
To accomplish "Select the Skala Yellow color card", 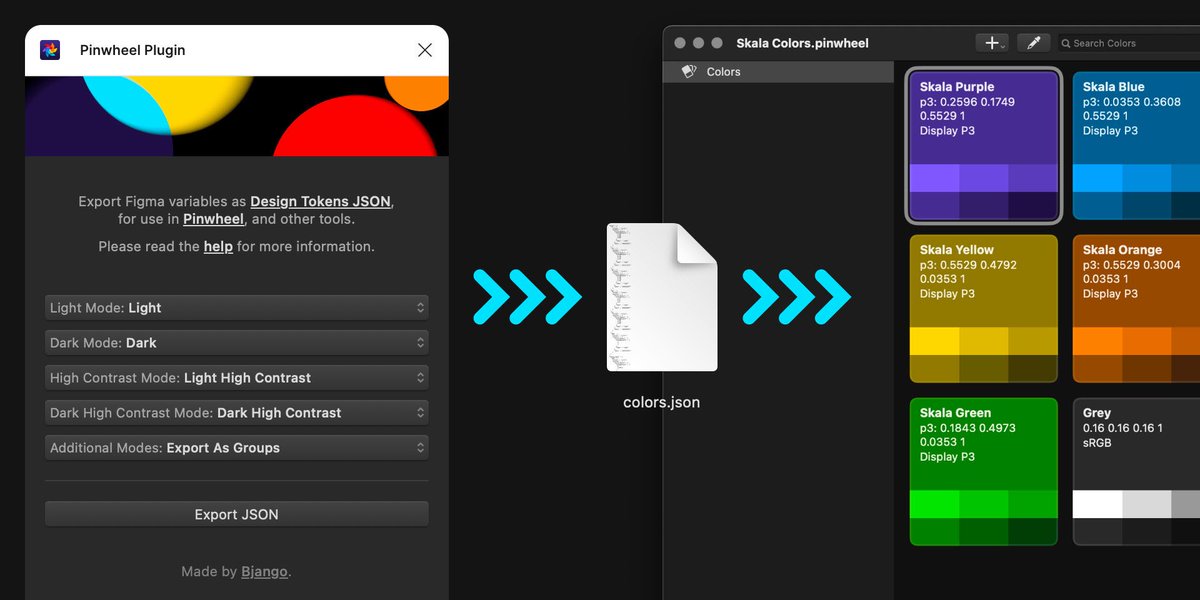I will [x=984, y=308].
